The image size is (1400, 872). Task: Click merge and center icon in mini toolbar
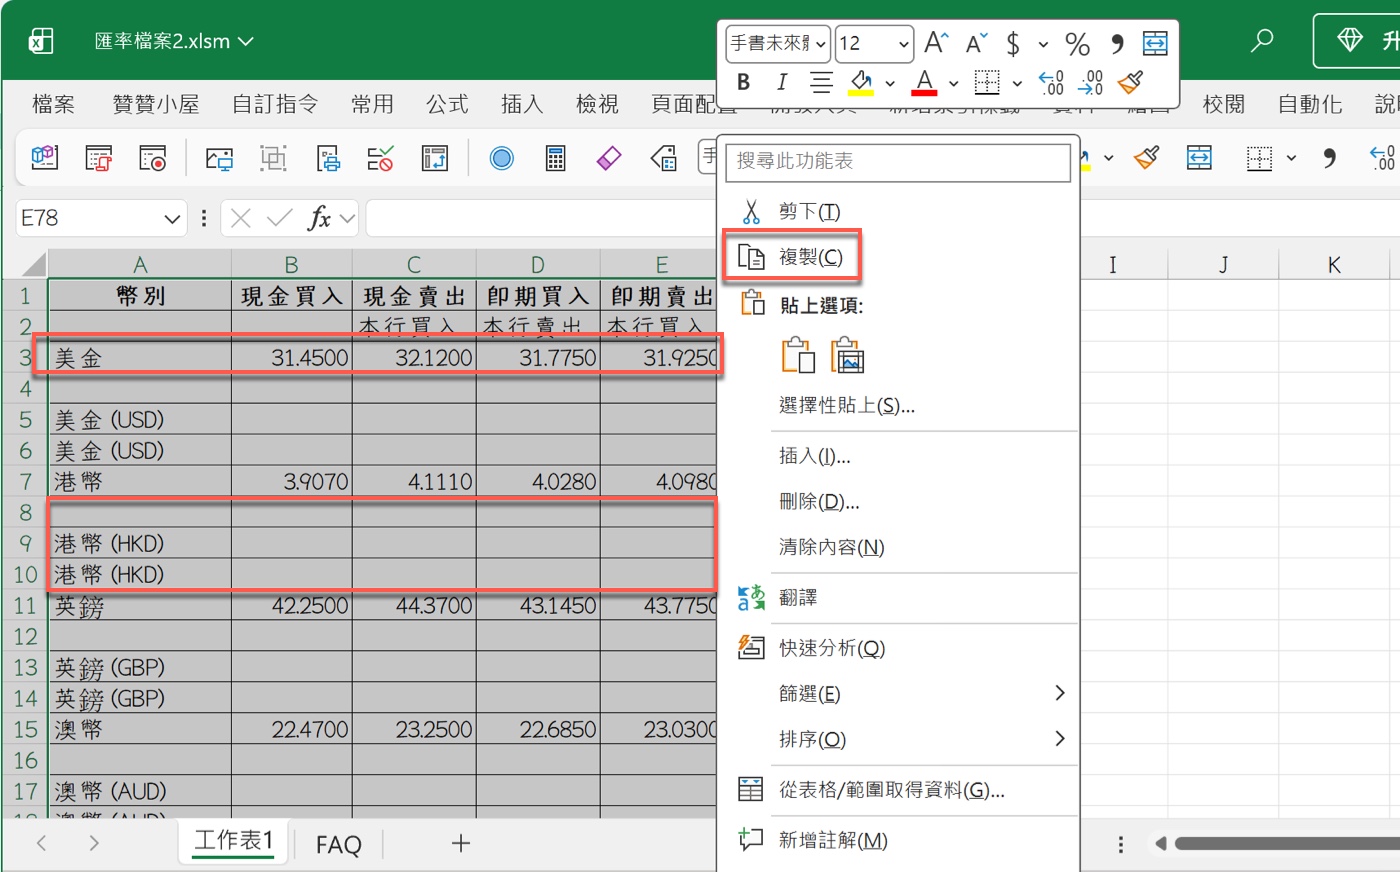point(1155,43)
